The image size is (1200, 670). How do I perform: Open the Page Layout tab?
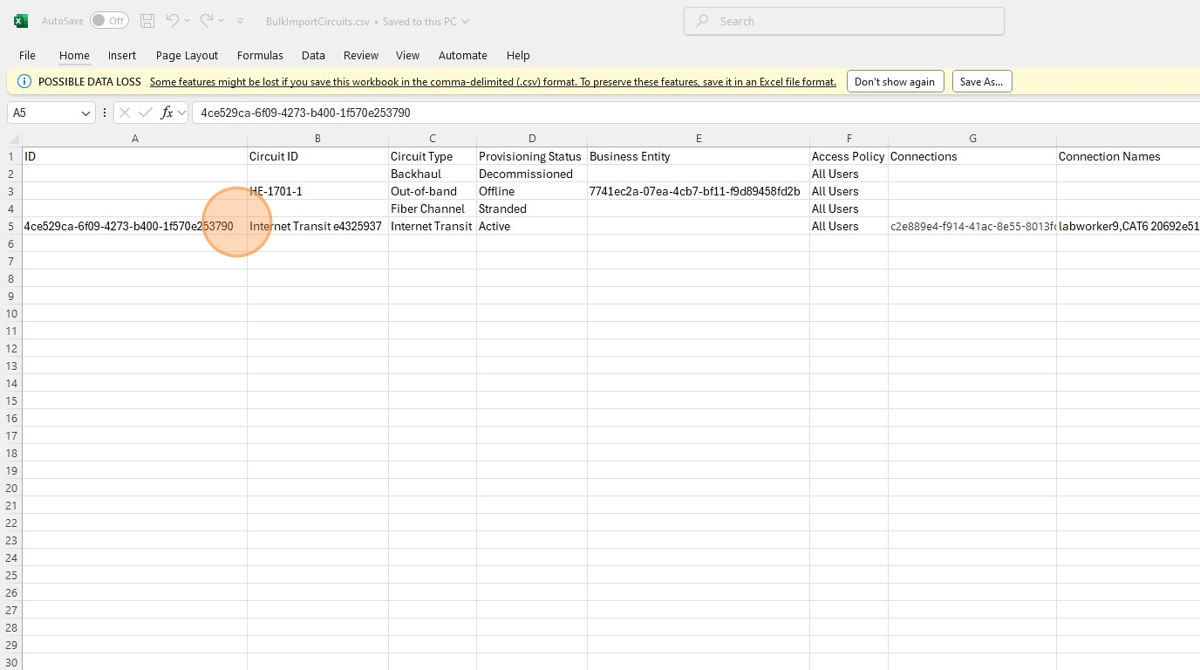tap(187, 55)
